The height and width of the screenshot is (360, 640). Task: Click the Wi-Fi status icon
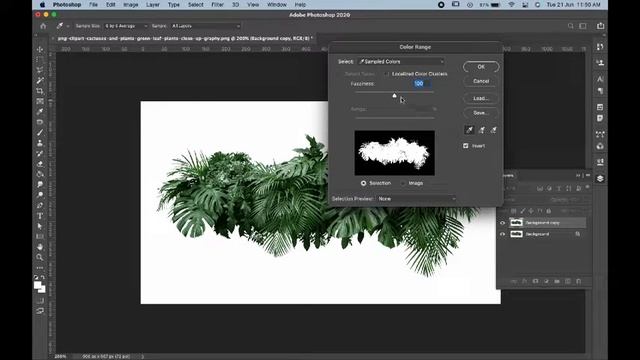[x=511, y=5]
